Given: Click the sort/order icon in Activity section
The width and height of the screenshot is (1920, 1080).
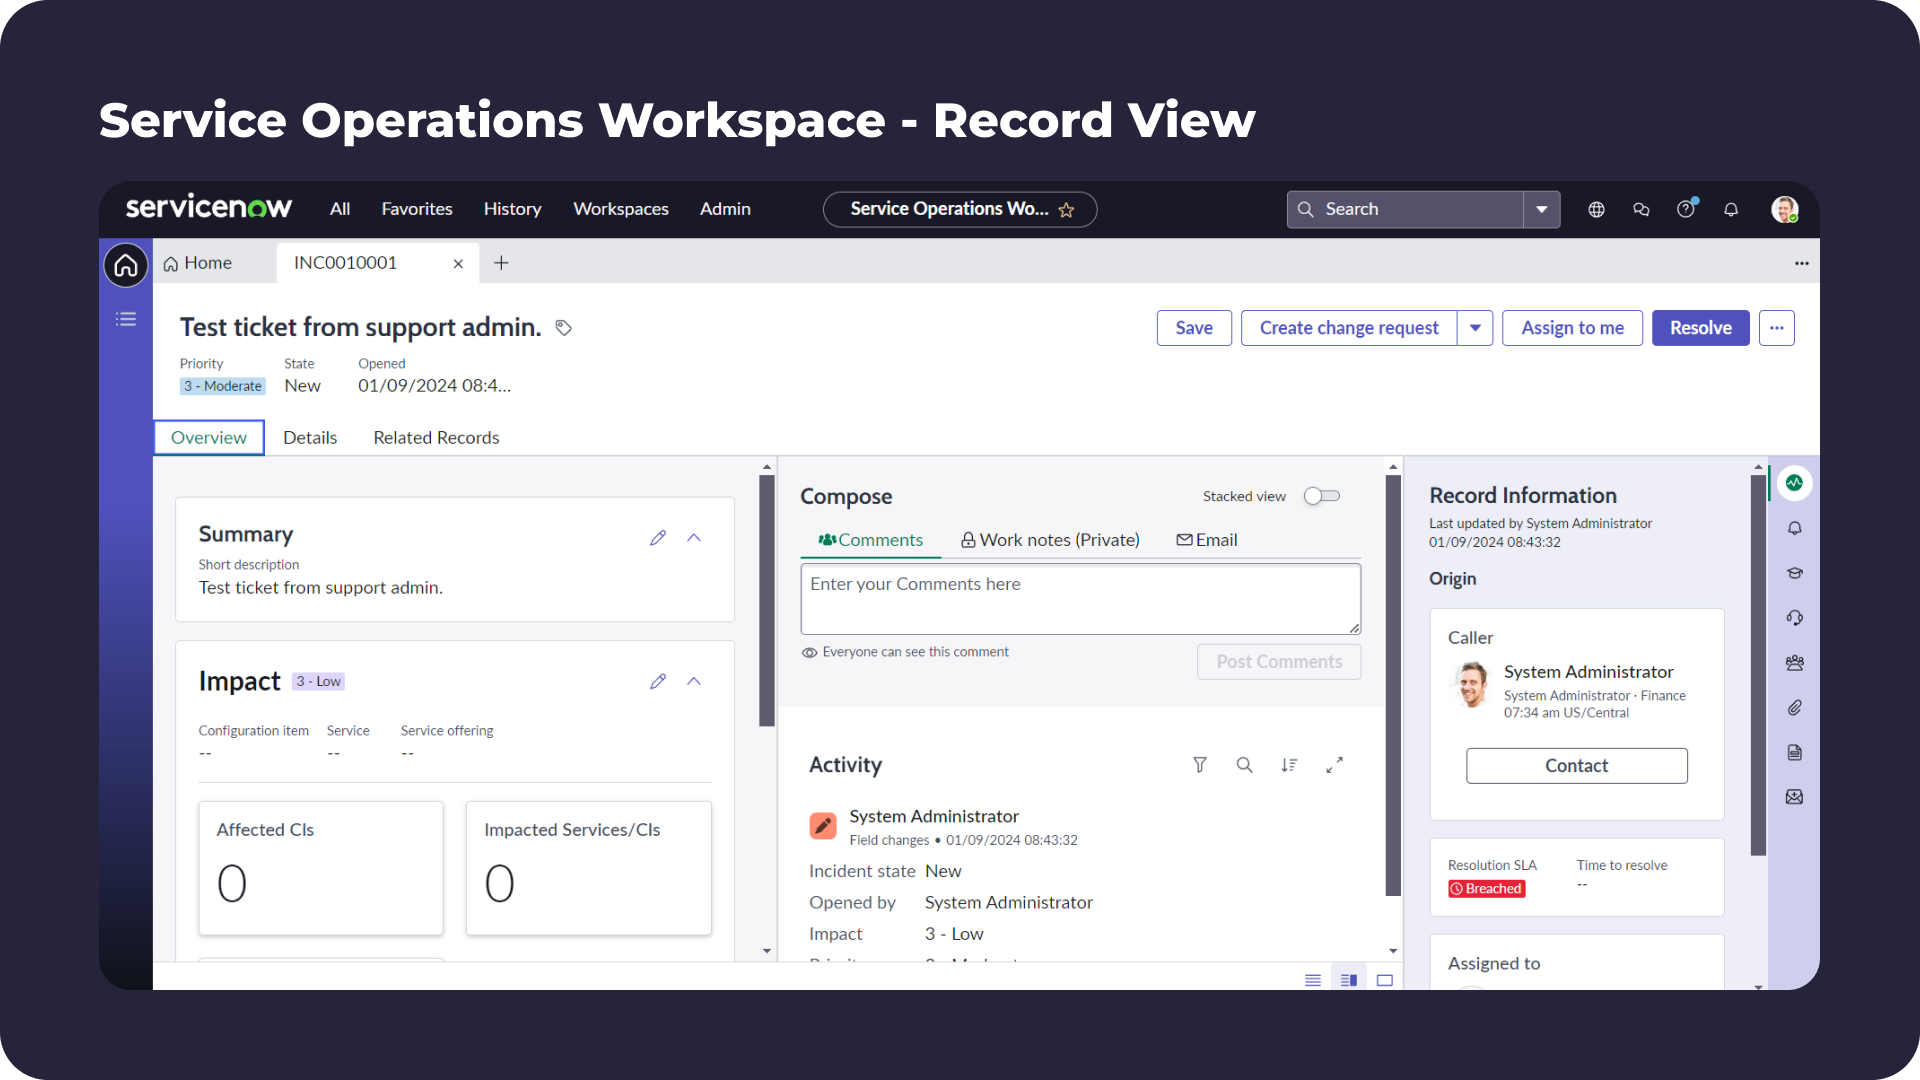Looking at the screenshot, I should (1288, 765).
